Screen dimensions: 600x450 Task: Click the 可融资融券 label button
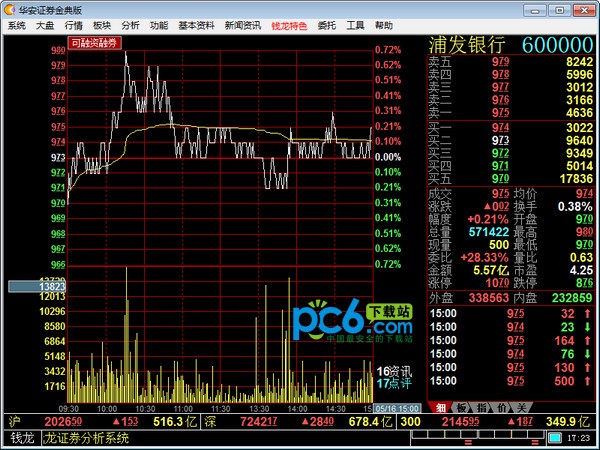pyautogui.click(x=94, y=43)
